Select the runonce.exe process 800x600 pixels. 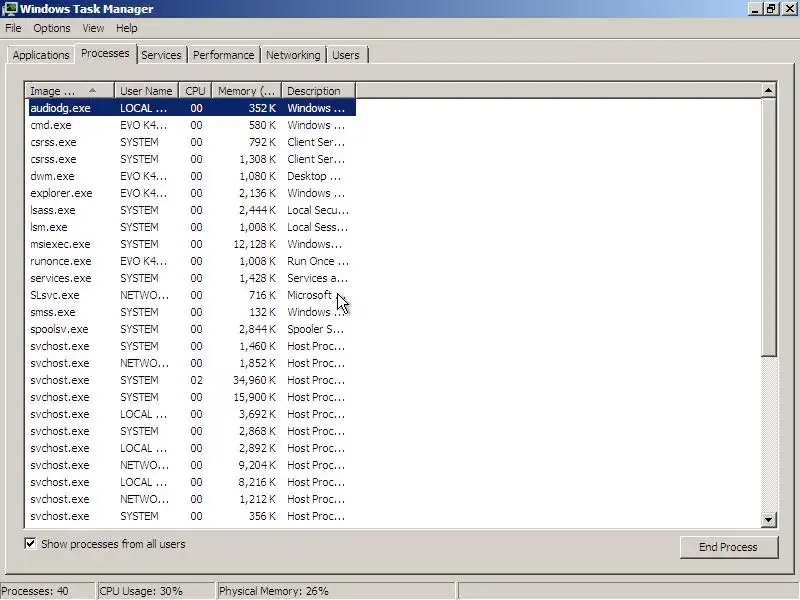tap(192, 261)
